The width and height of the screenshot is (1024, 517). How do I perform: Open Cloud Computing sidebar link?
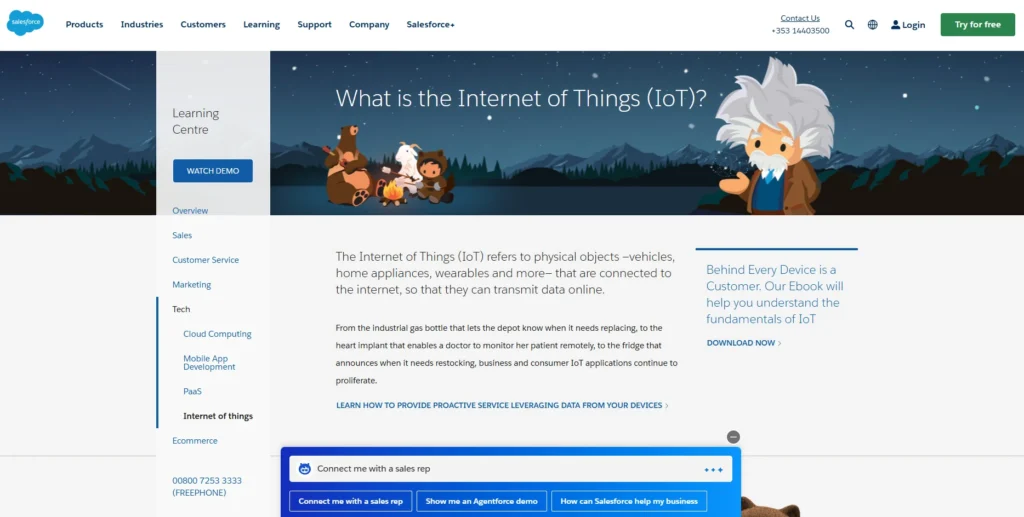point(217,334)
